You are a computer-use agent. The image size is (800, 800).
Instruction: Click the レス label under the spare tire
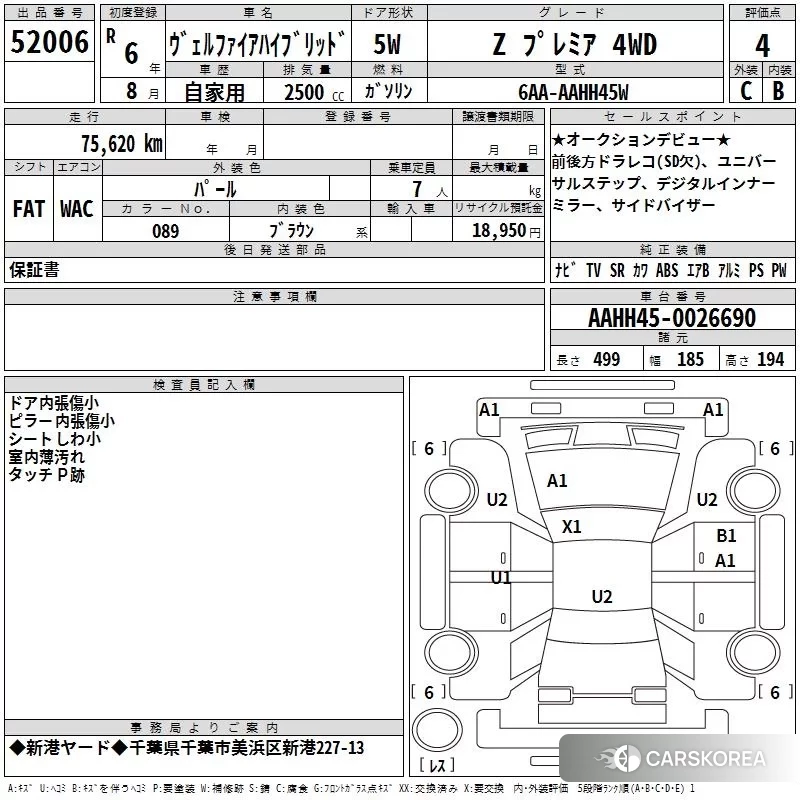[437, 764]
